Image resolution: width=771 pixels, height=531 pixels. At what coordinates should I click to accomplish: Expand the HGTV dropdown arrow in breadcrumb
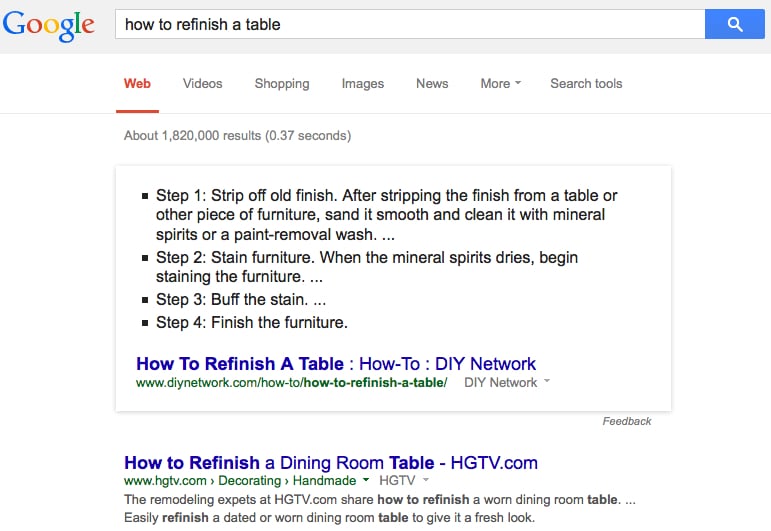tap(423, 481)
